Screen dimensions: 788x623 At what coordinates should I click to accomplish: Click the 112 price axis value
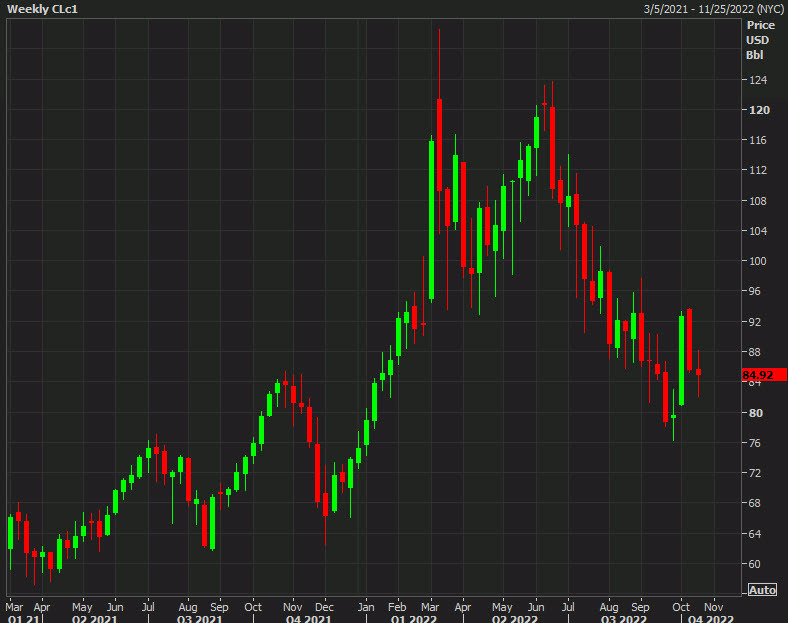click(758, 170)
